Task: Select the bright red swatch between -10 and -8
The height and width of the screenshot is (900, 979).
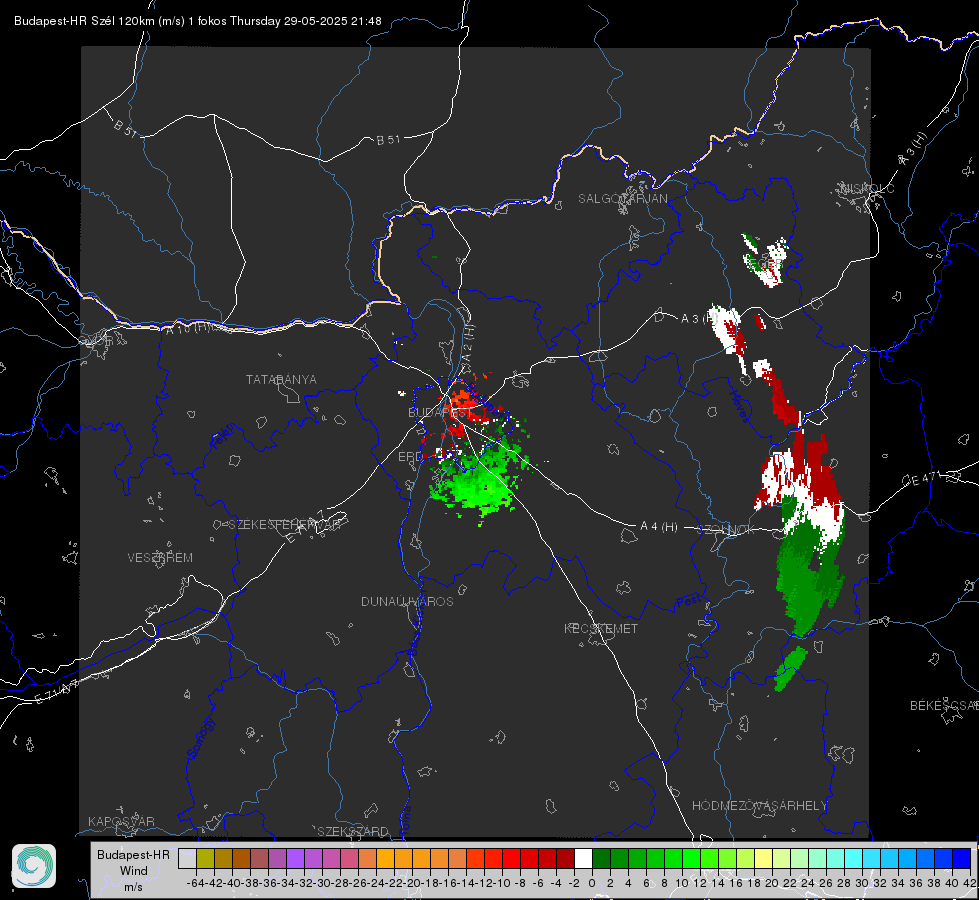Action: [511, 858]
